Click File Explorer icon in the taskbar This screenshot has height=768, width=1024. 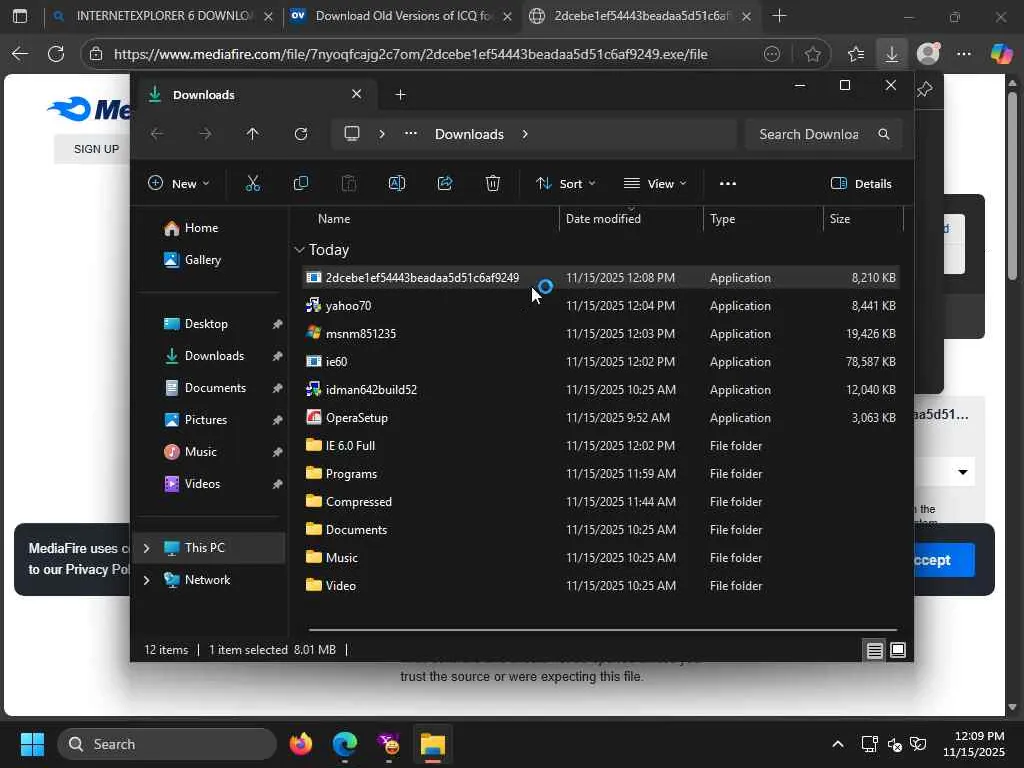coord(432,744)
